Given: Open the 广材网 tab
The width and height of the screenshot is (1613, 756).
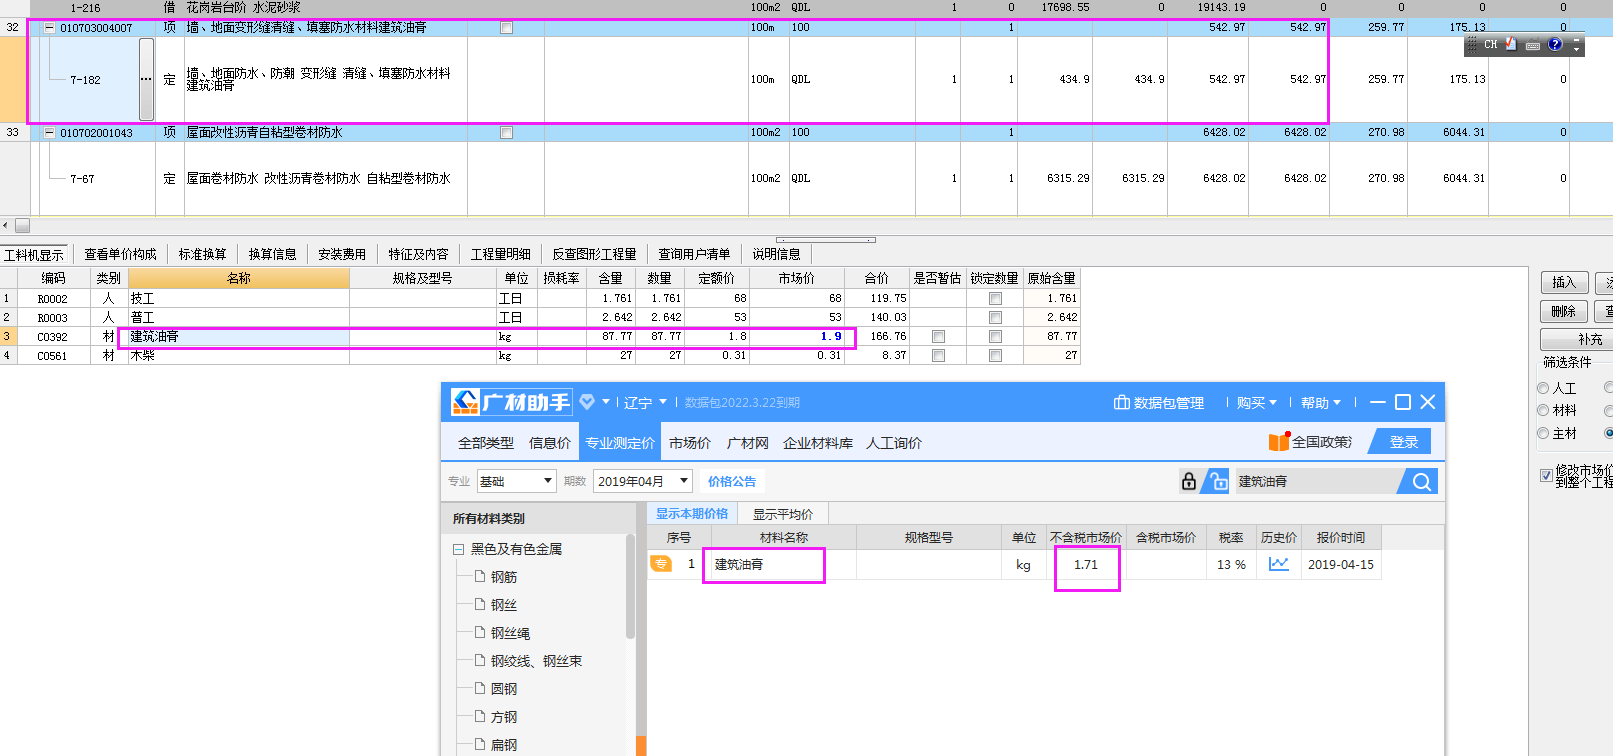Looking at the screenshot, I should point(747,442).
